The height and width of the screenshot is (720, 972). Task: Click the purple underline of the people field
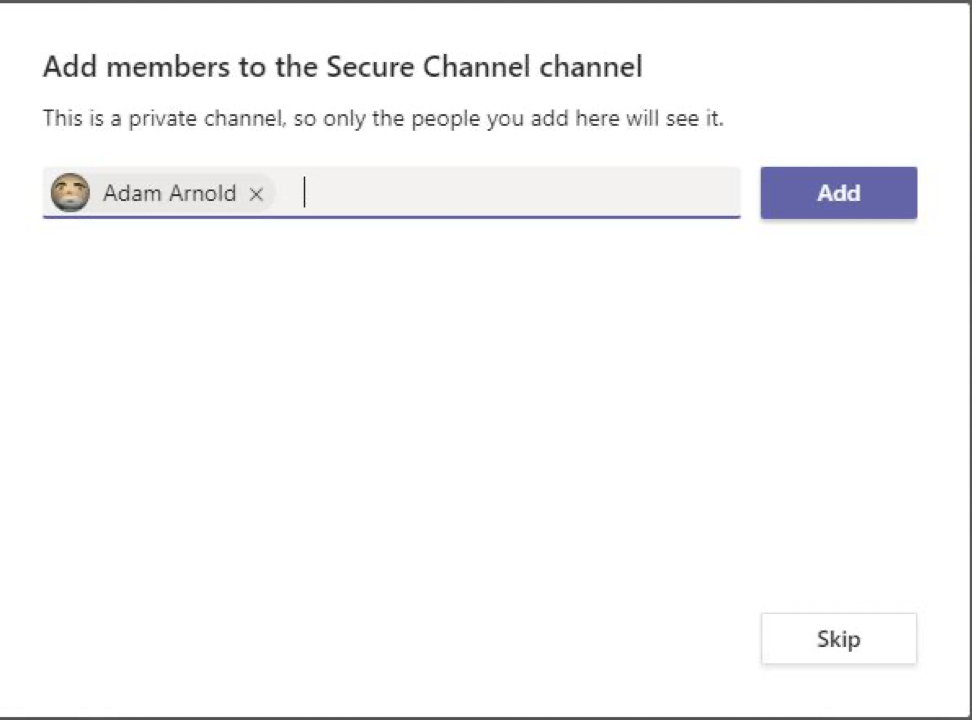391,217
